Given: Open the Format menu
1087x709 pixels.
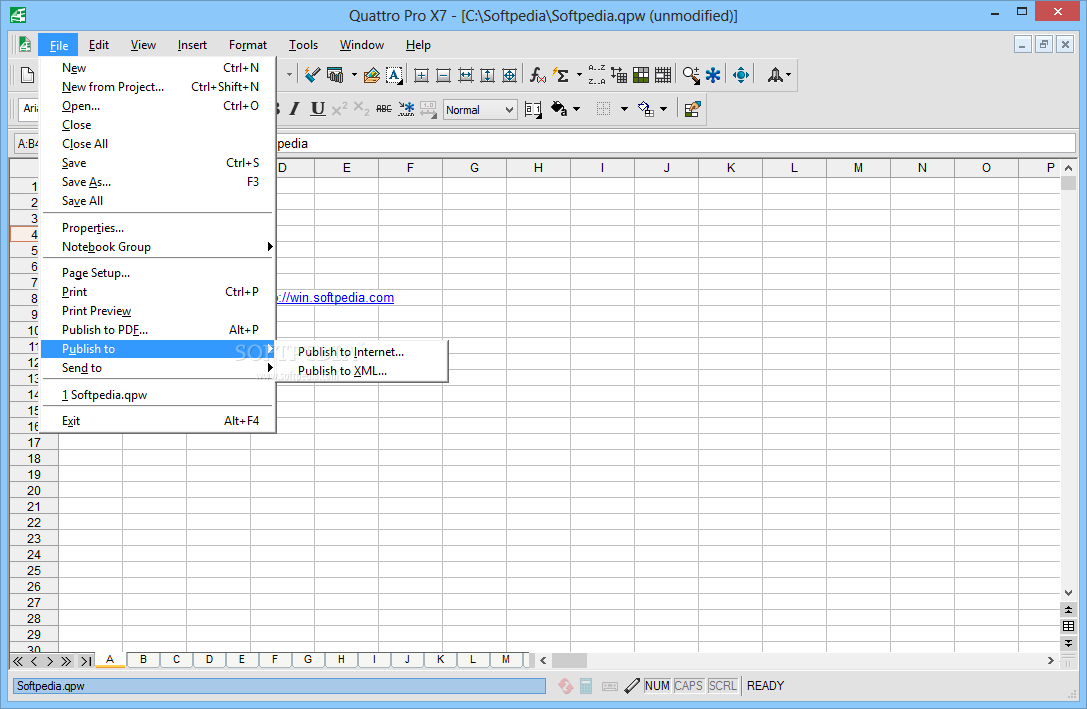Looking at the screenshot, I should click(x=247, y=45).
